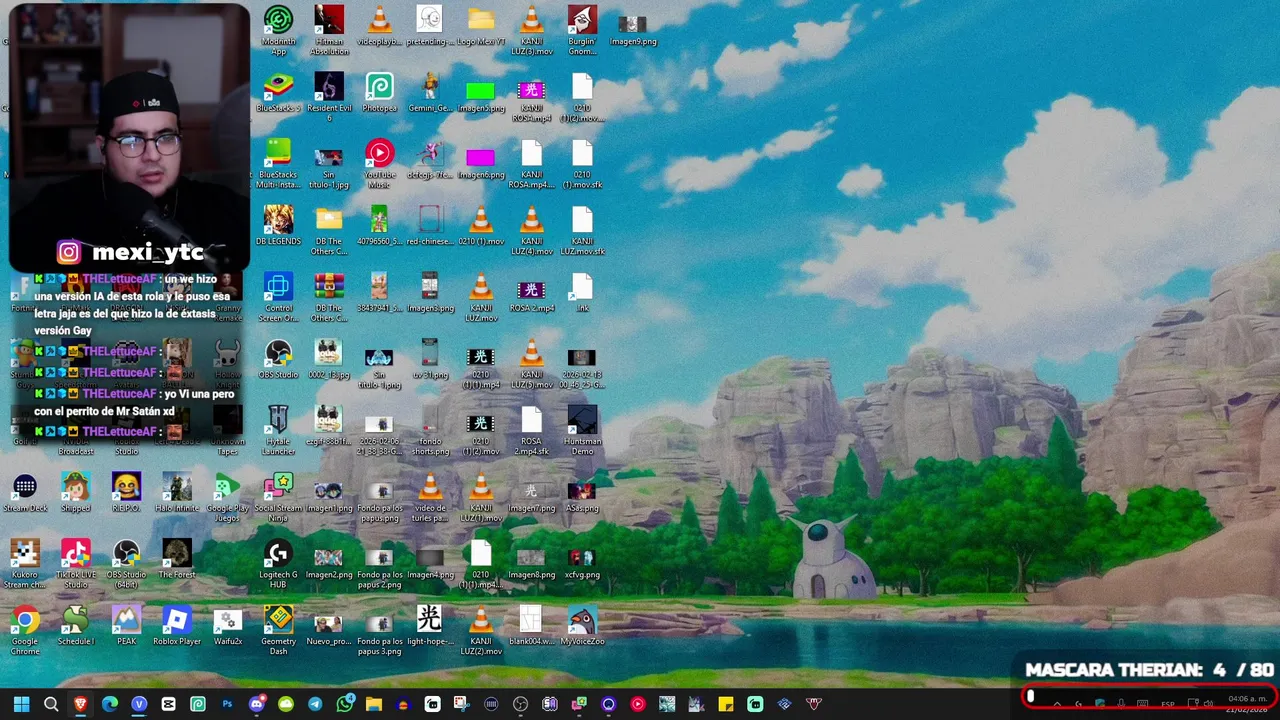Open OBS Studio desktop shortcut

point(278,359)
